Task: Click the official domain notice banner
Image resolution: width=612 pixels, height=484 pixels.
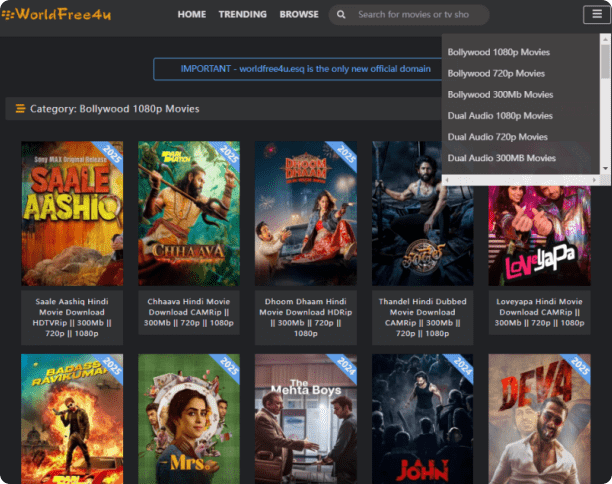Action: click(305, 69)
